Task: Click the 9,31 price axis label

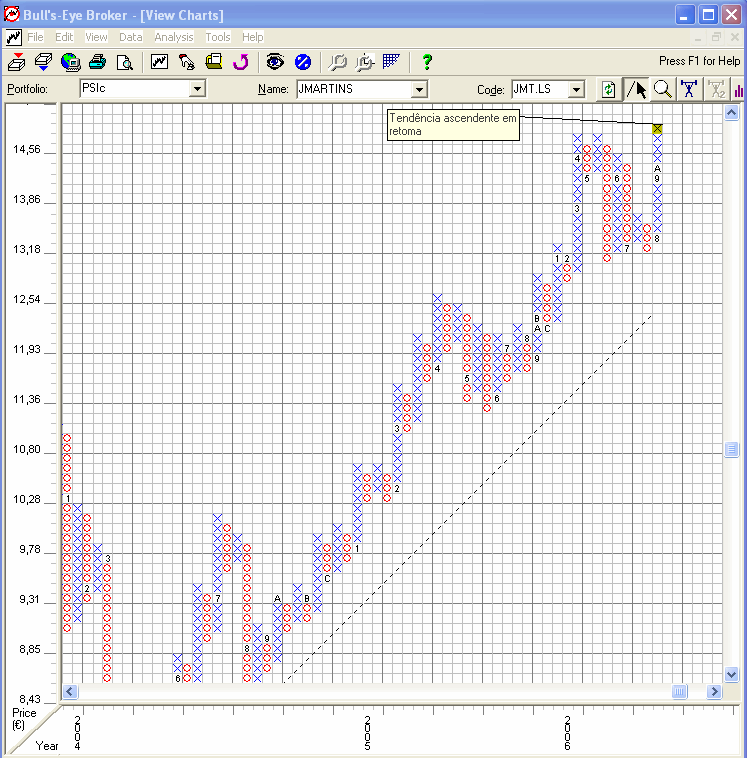Action: pos(30,599)
